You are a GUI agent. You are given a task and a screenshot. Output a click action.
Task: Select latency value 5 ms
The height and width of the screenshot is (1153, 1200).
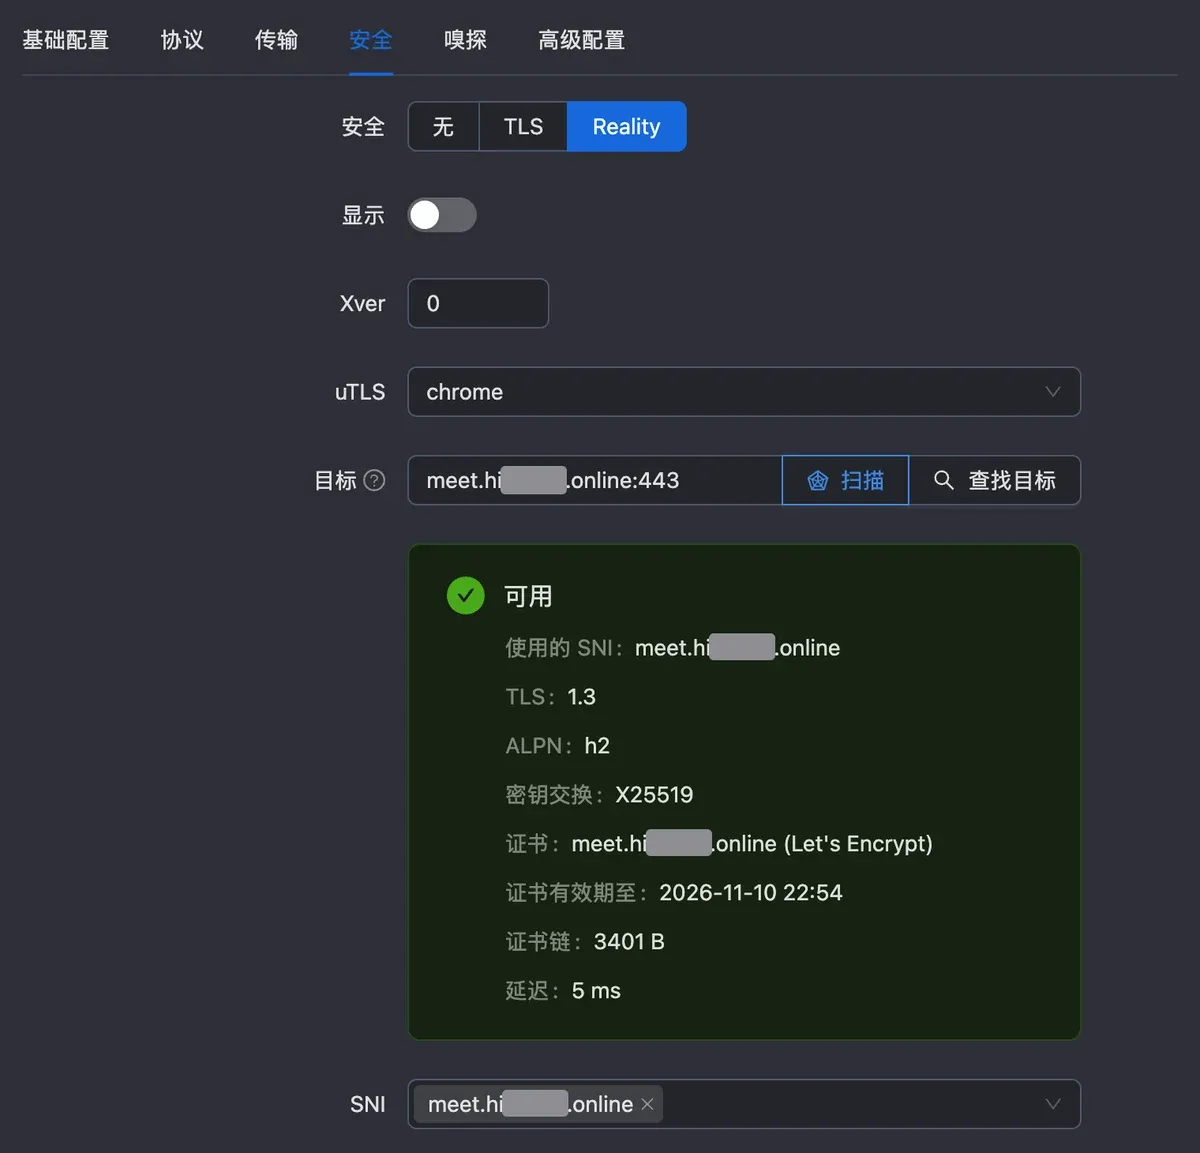[x=596, y=991]
